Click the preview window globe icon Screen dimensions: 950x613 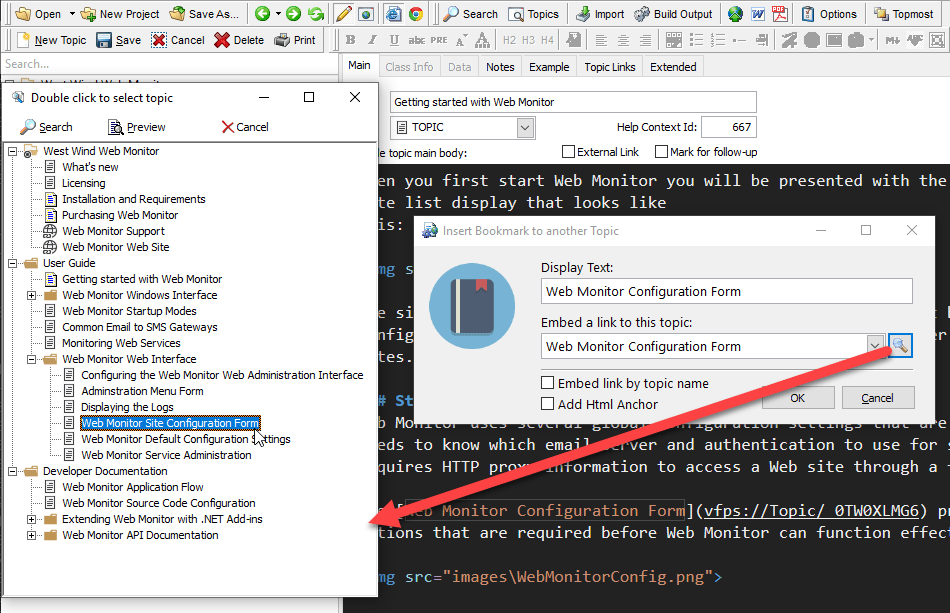click(366, 13)
